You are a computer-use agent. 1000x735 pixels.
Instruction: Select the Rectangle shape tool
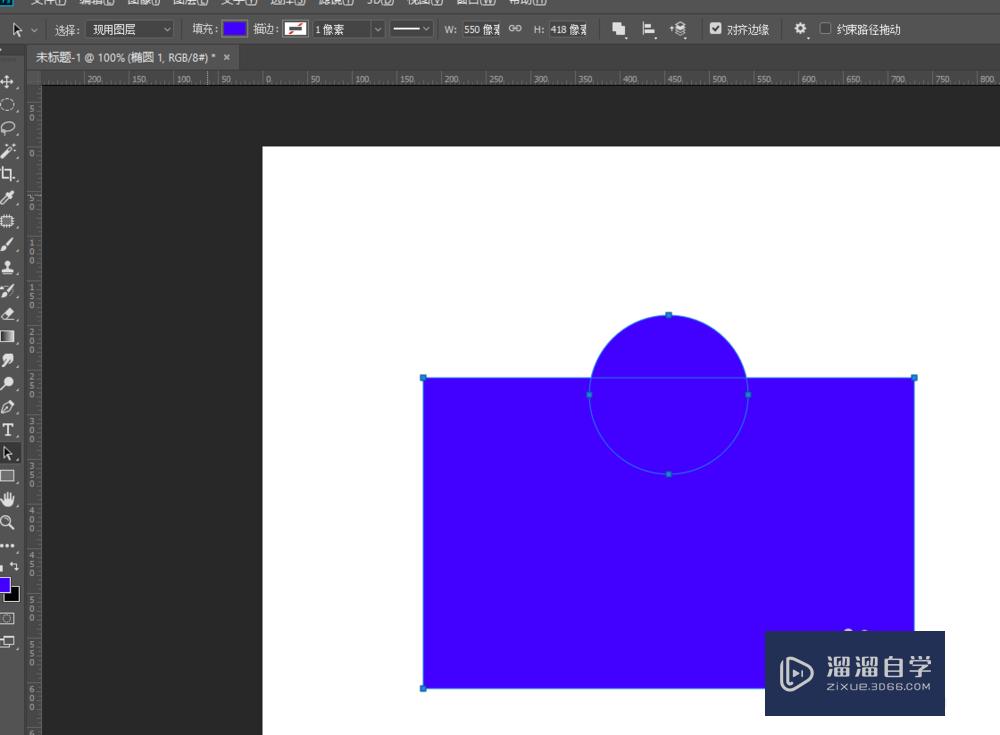point(8,476)
